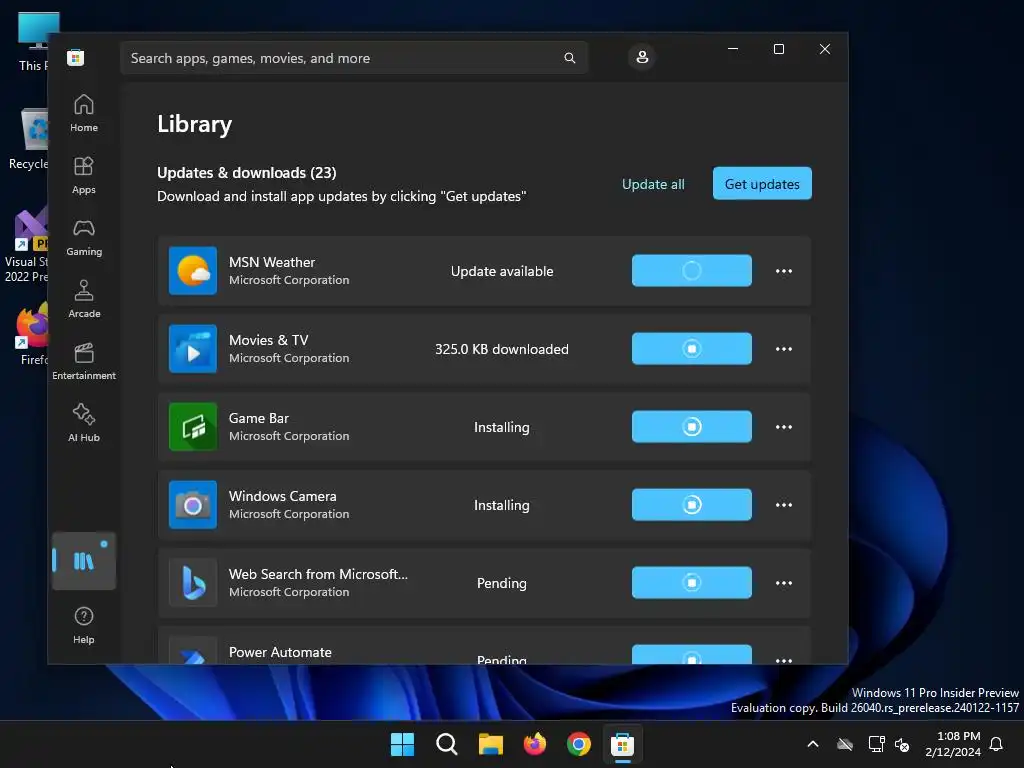The width and height of the screenshot is (1024, 768).
Task: Click the Web Search Bing app icon
Action: click(193, 583)
